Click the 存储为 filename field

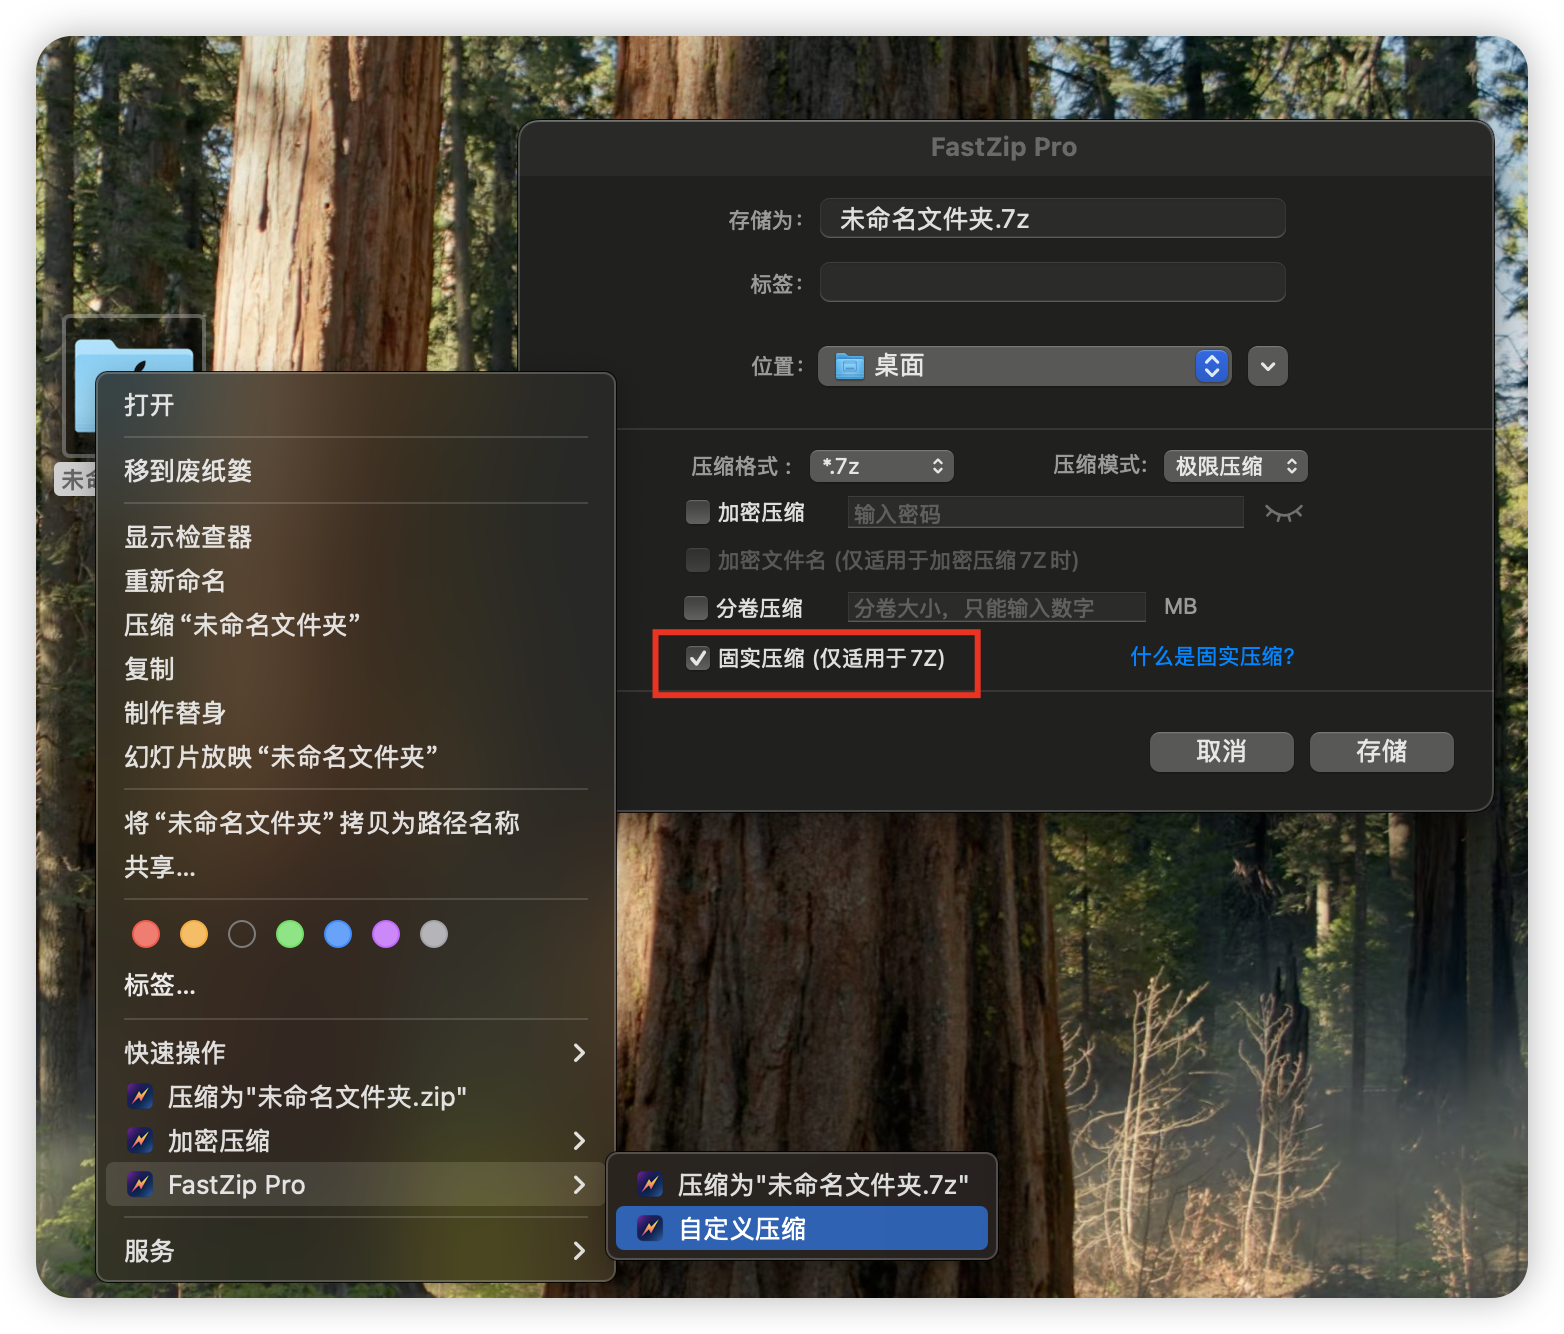pyautogui.click(x=1052, y=219)
